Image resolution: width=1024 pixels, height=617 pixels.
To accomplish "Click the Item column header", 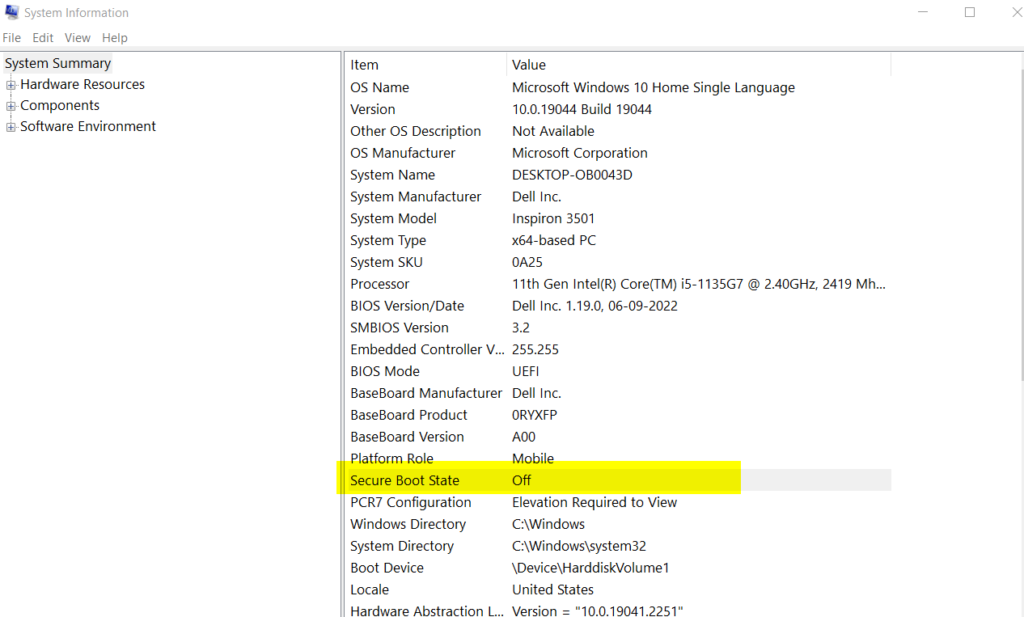I will pos(364,64).
